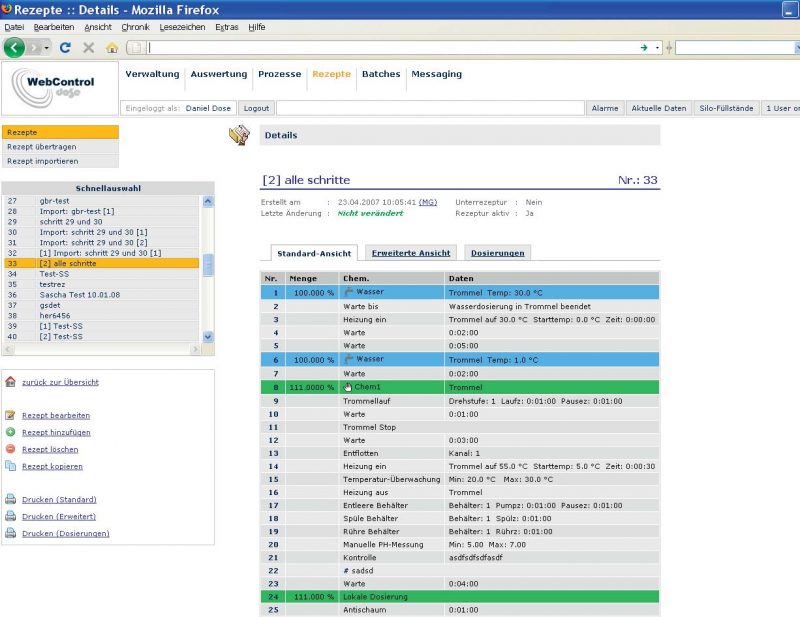Open the Chronik menu
800x617 pixels.
click(135, 27)
